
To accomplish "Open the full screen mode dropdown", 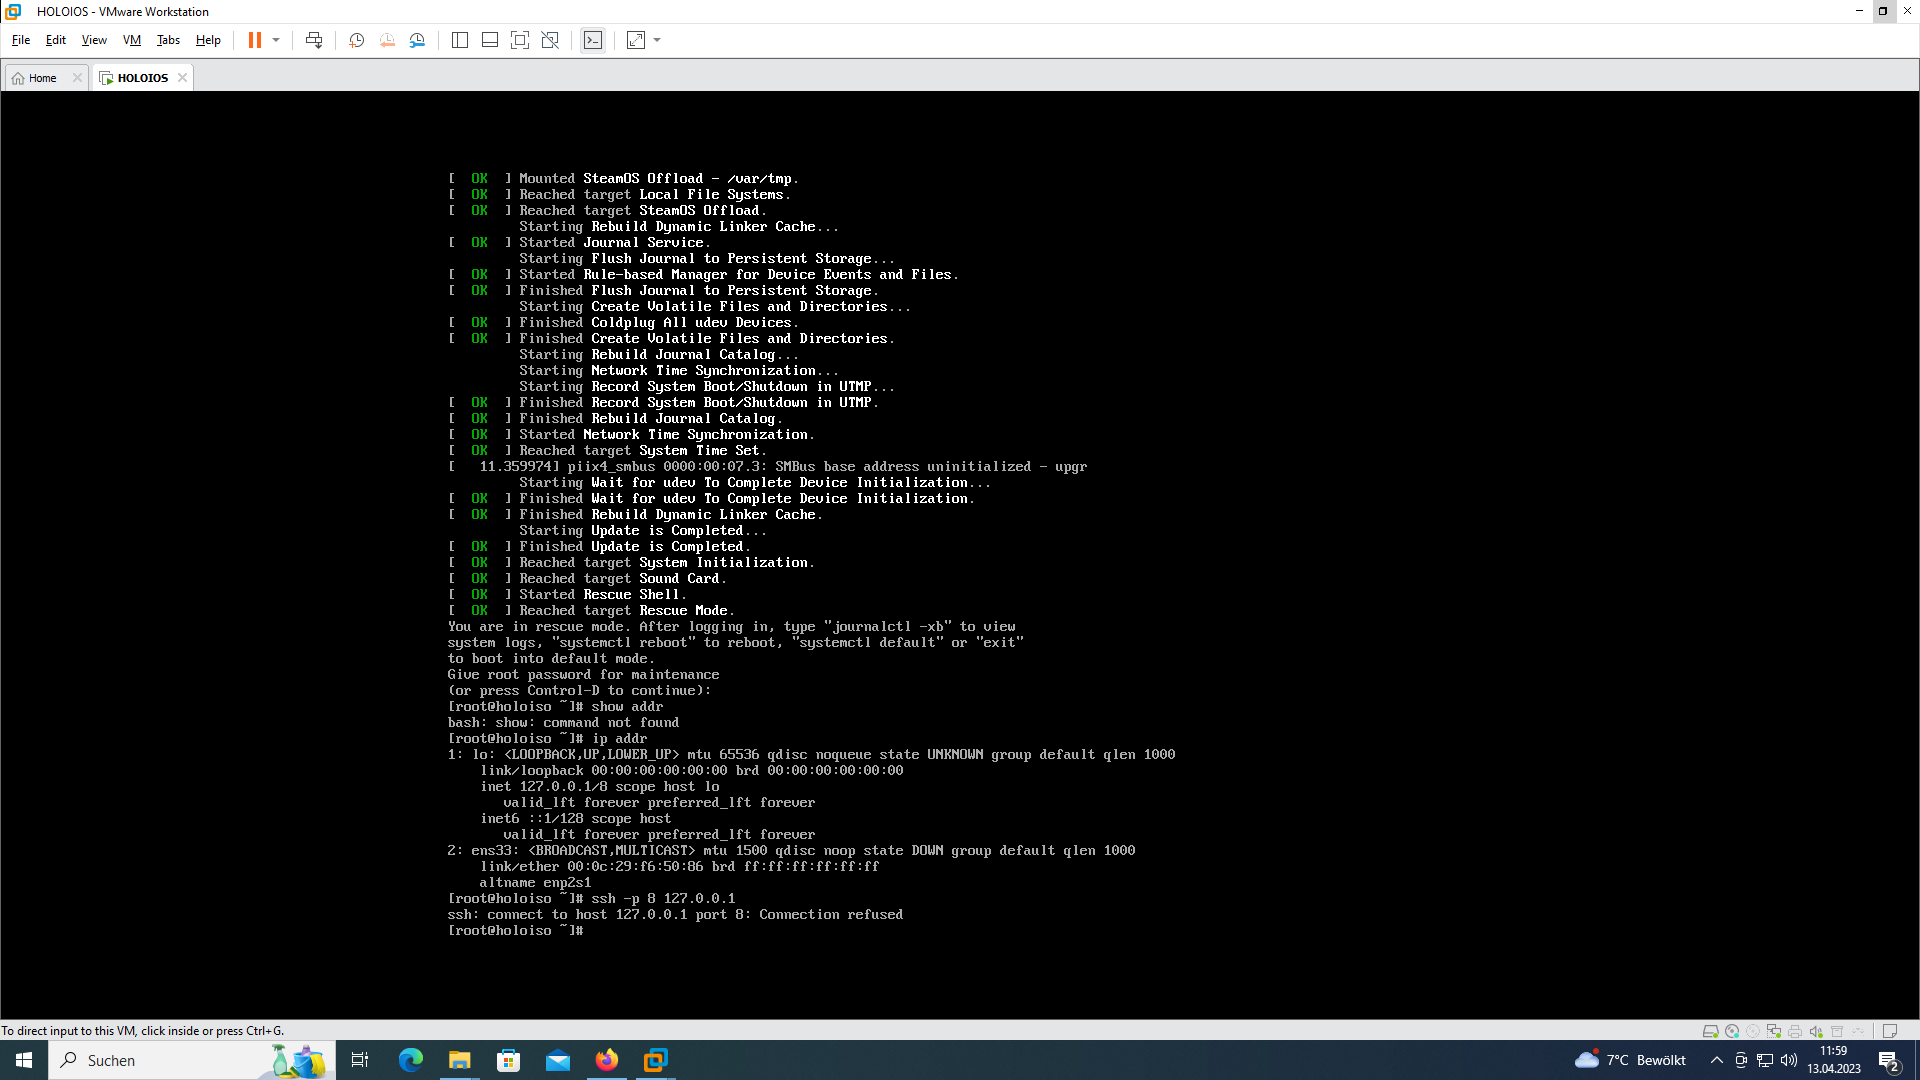I will (656, 40).
